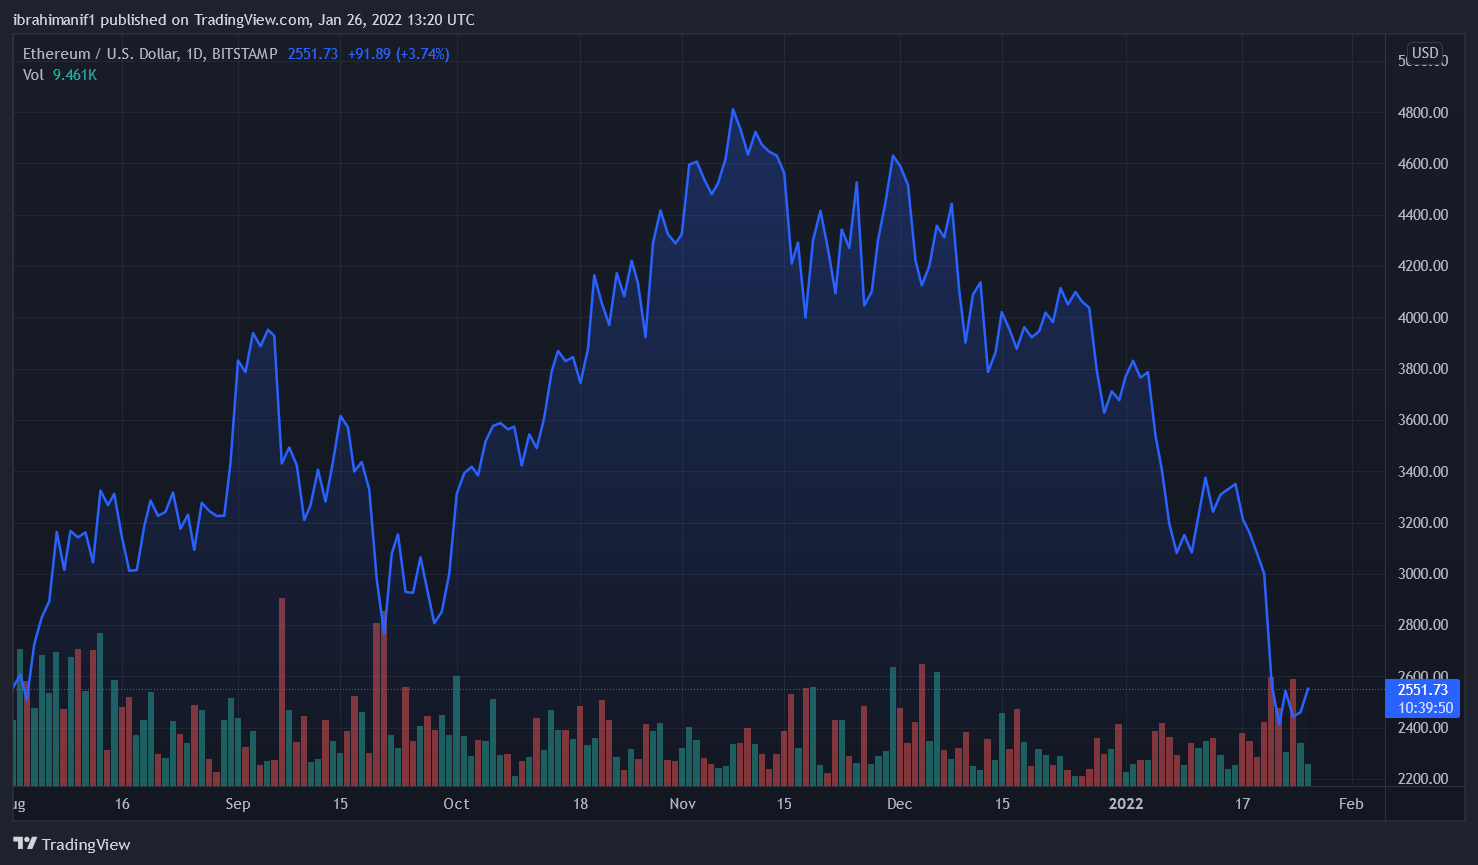Click the 9.461K volume value
The image size is (1478, 865).
(75, 75)
